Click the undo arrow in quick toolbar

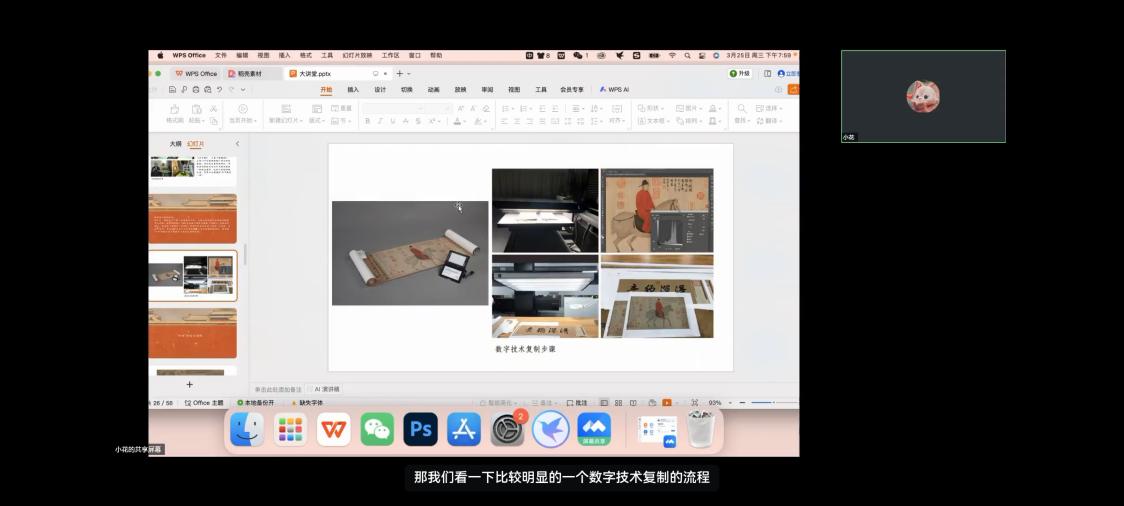coord(219,90)
